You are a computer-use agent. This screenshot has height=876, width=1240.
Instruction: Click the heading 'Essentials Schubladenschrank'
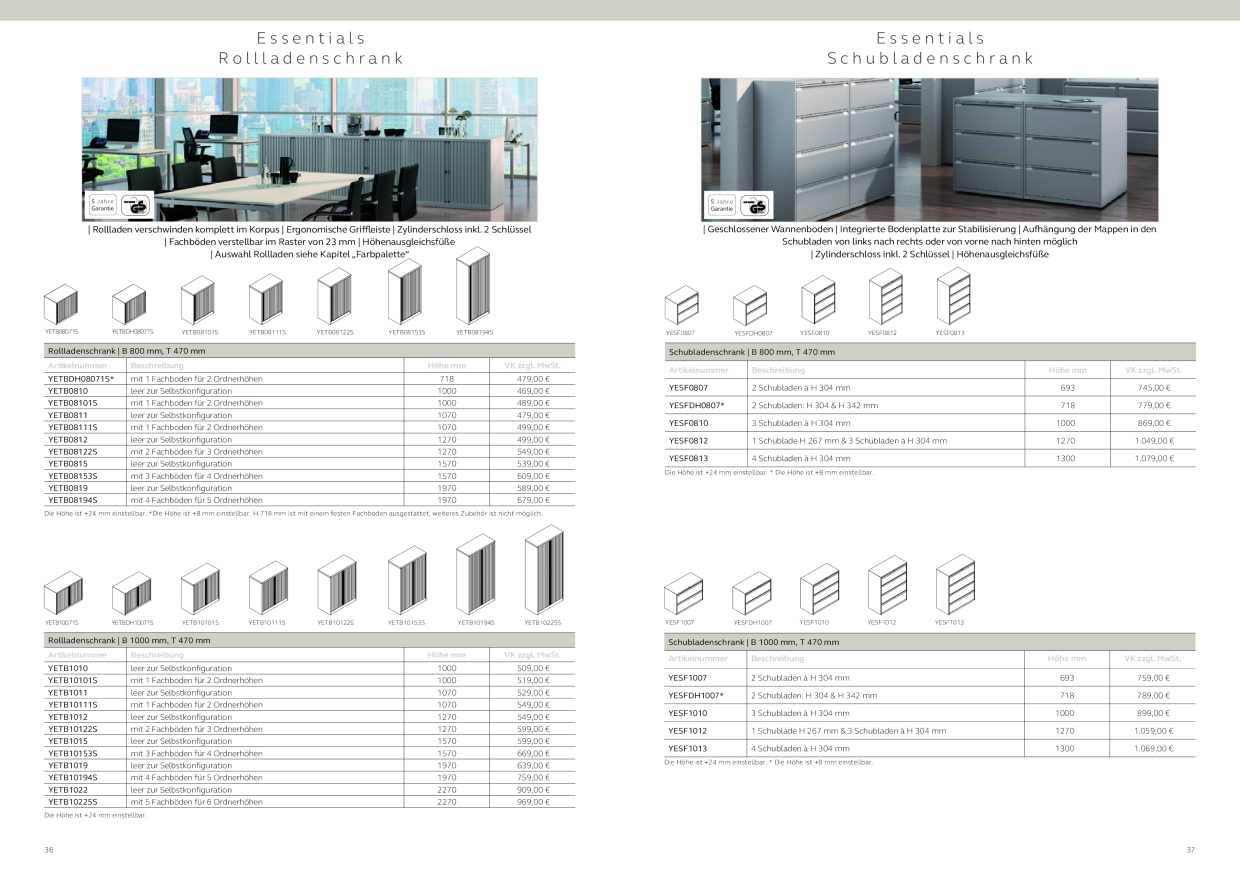pos(930,48)
